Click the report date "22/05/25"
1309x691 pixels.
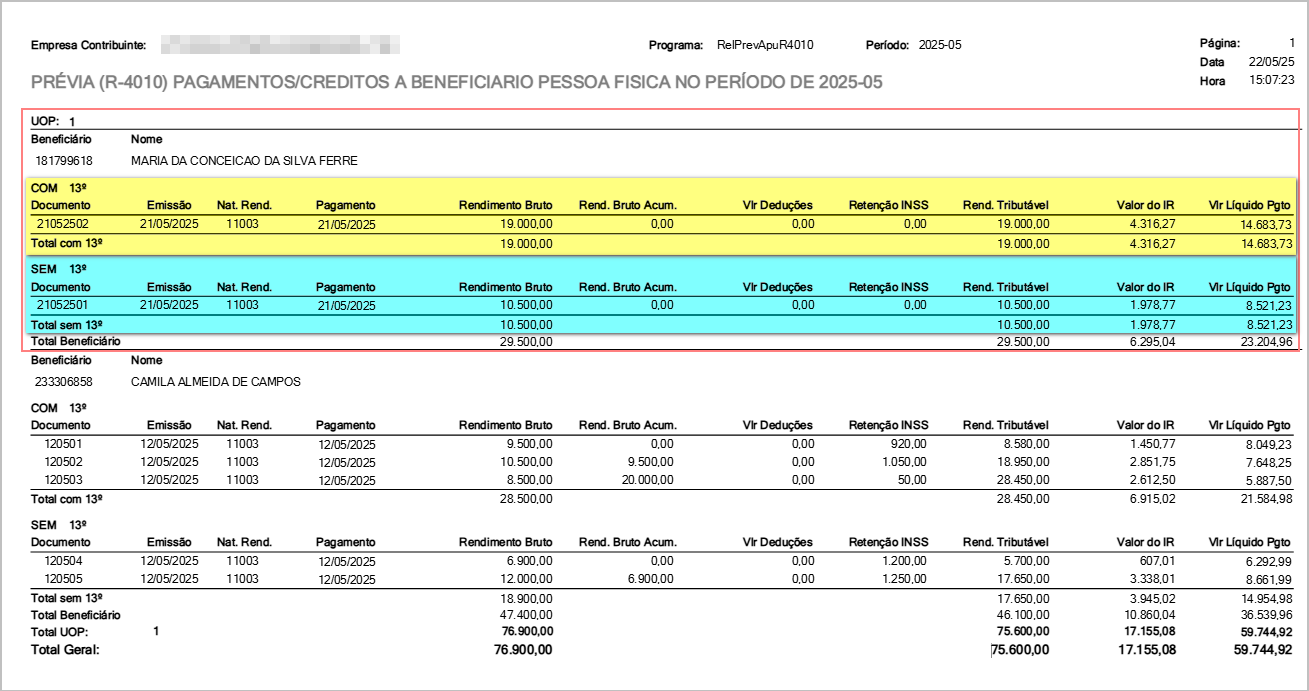click(x=1271, y=62)
